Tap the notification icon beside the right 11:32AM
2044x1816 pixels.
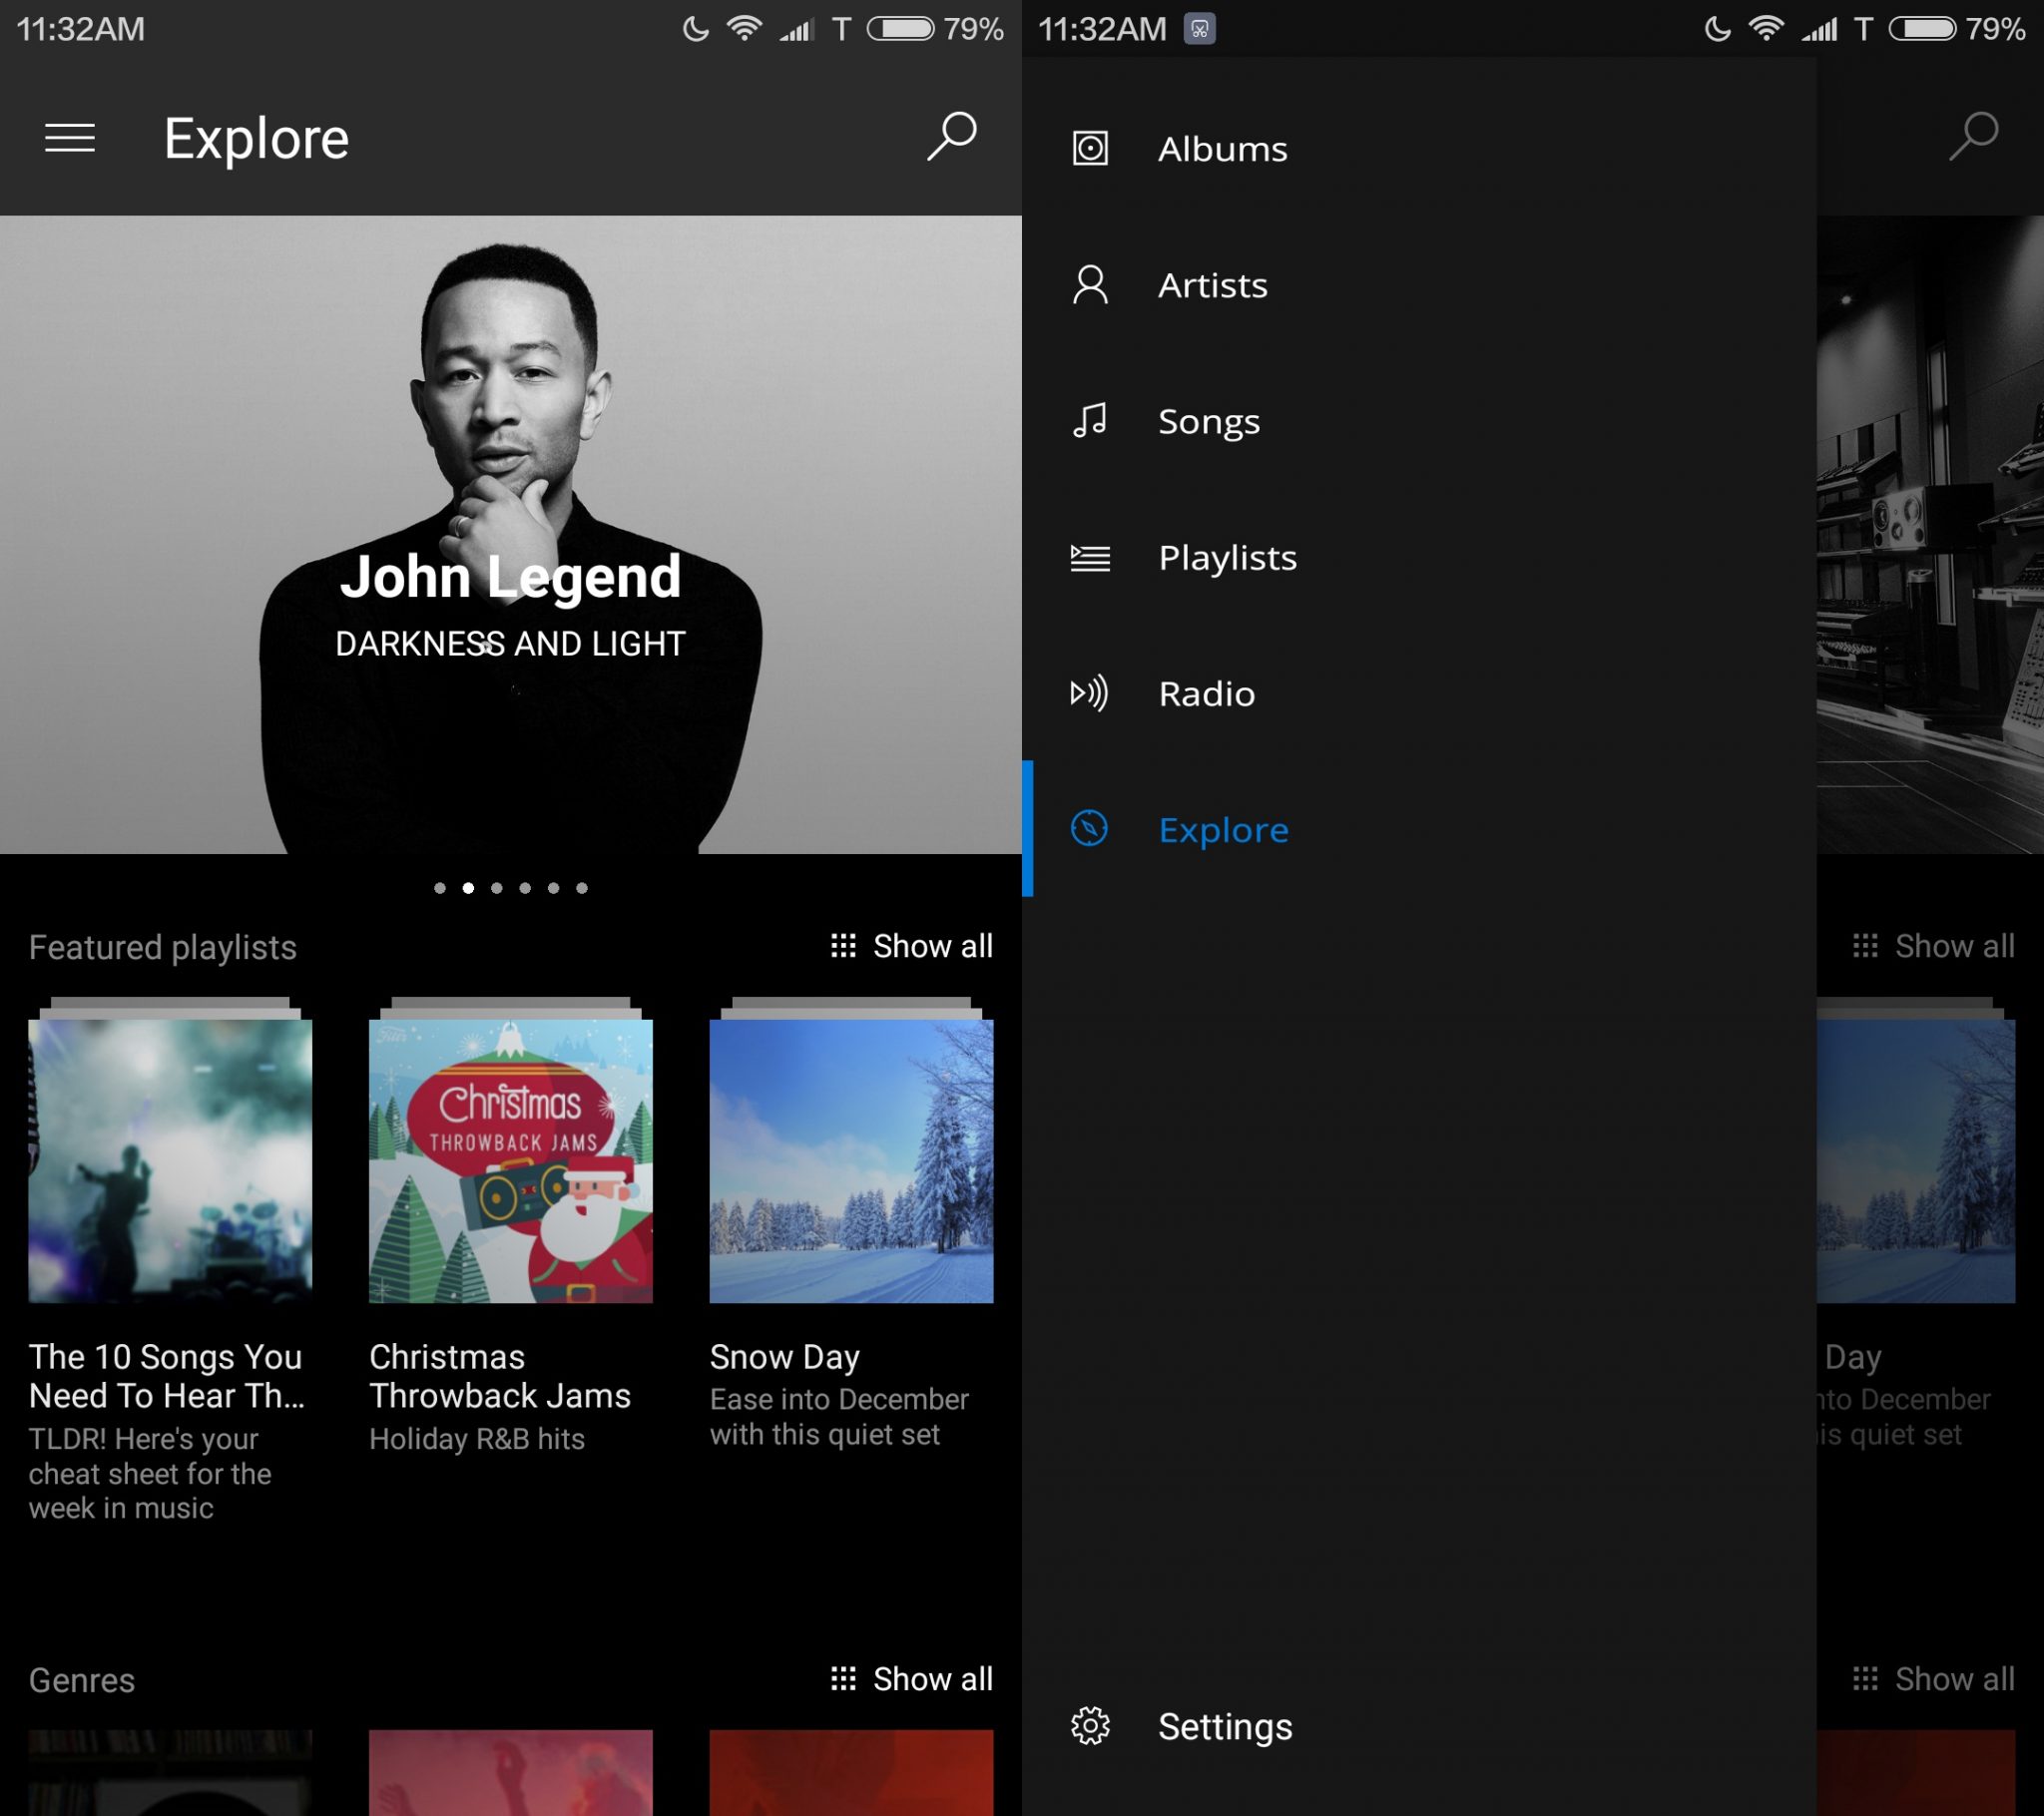(x=1199, y=29)
